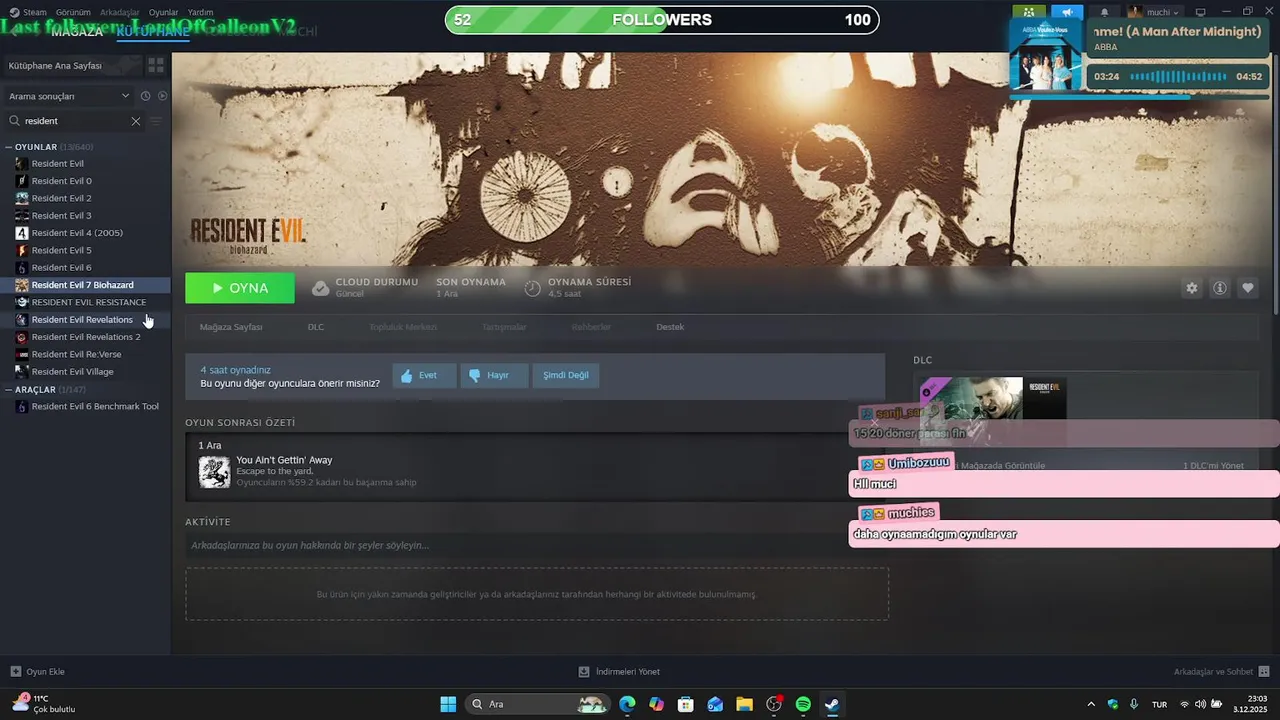
Task: Select Resident Evil 4 (2005) in library
Action: click(77, 233)
